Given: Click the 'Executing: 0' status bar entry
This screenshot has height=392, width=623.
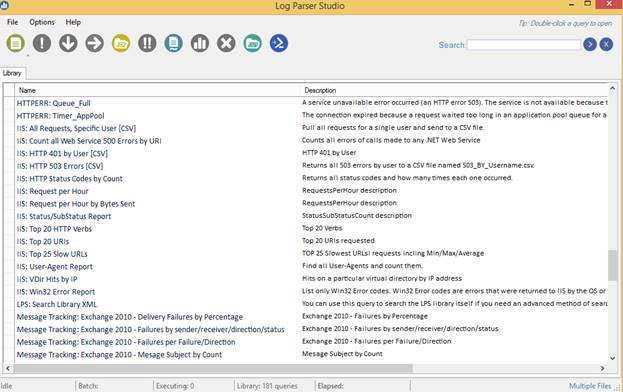Looking at the screenshot, I should coord(175,386).
